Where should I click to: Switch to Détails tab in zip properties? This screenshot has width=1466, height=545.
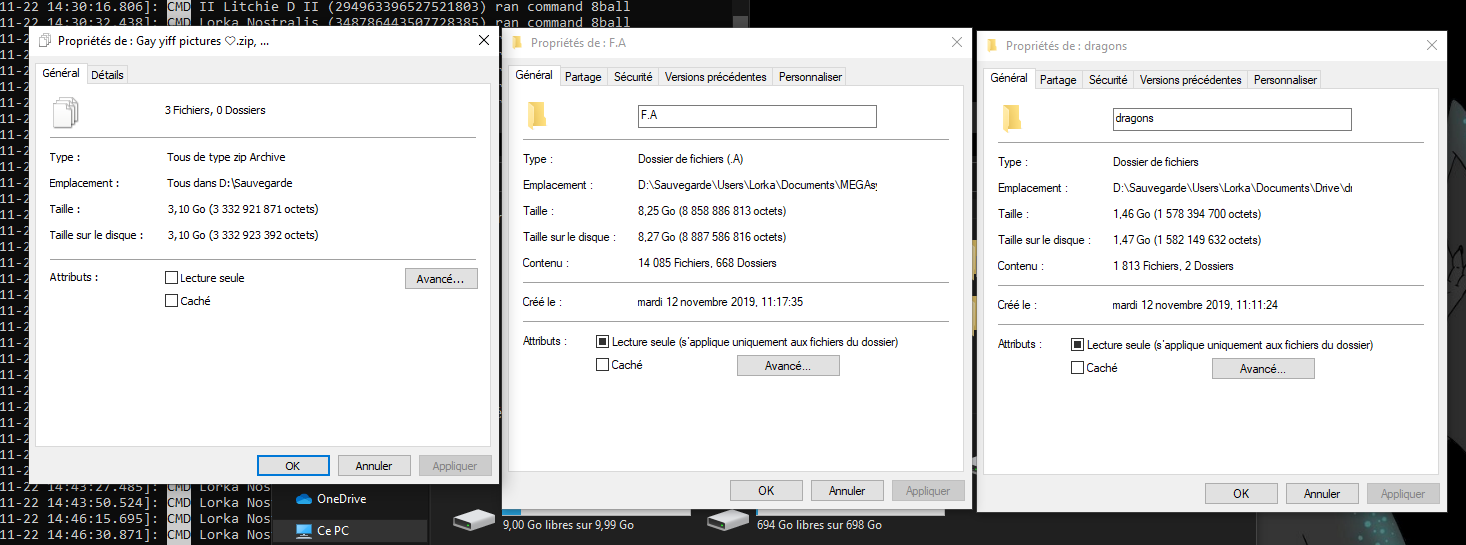108,75
